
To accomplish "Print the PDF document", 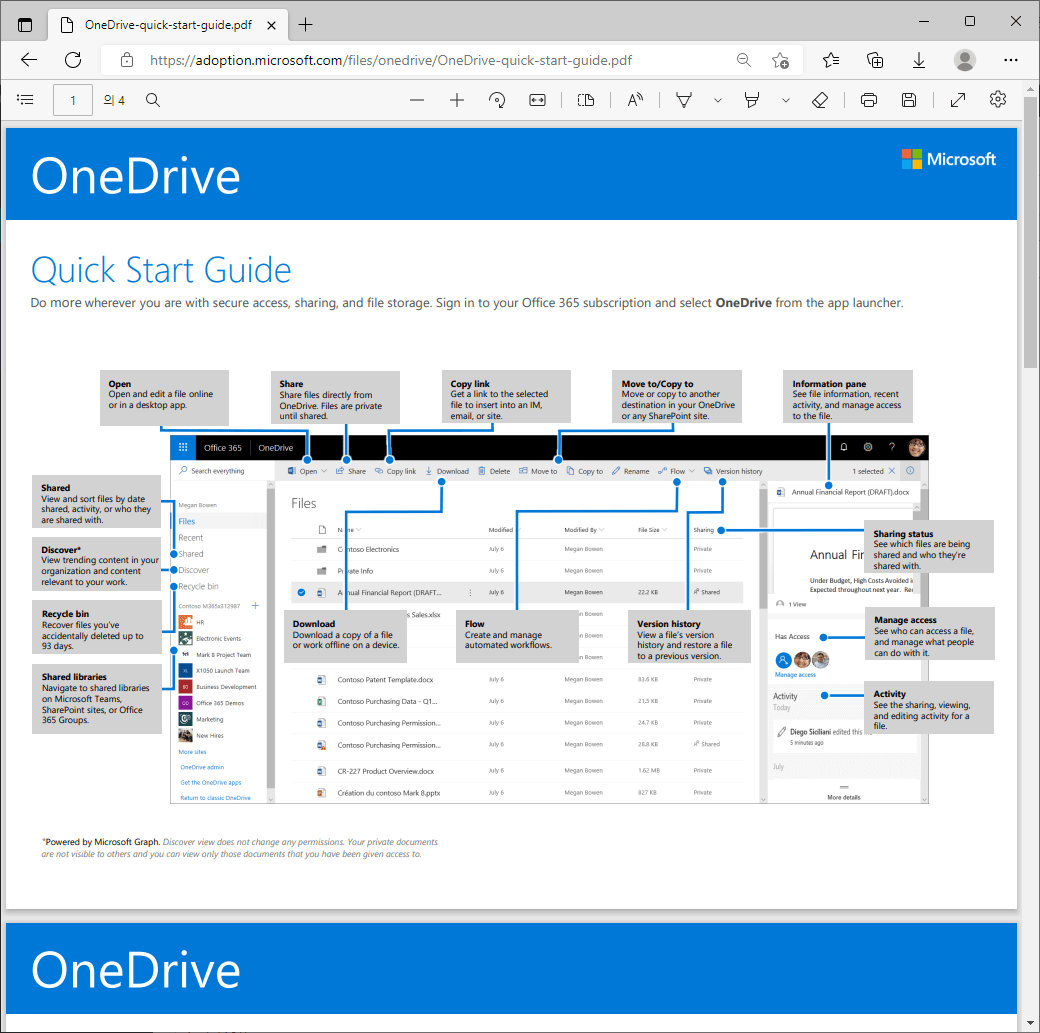I will 869,100.
